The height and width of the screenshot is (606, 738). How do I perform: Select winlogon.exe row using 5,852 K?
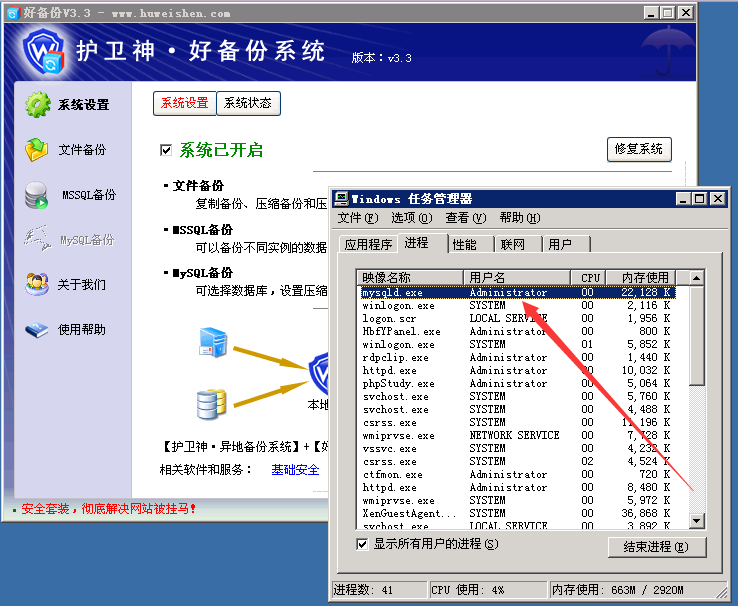(517, 344)
